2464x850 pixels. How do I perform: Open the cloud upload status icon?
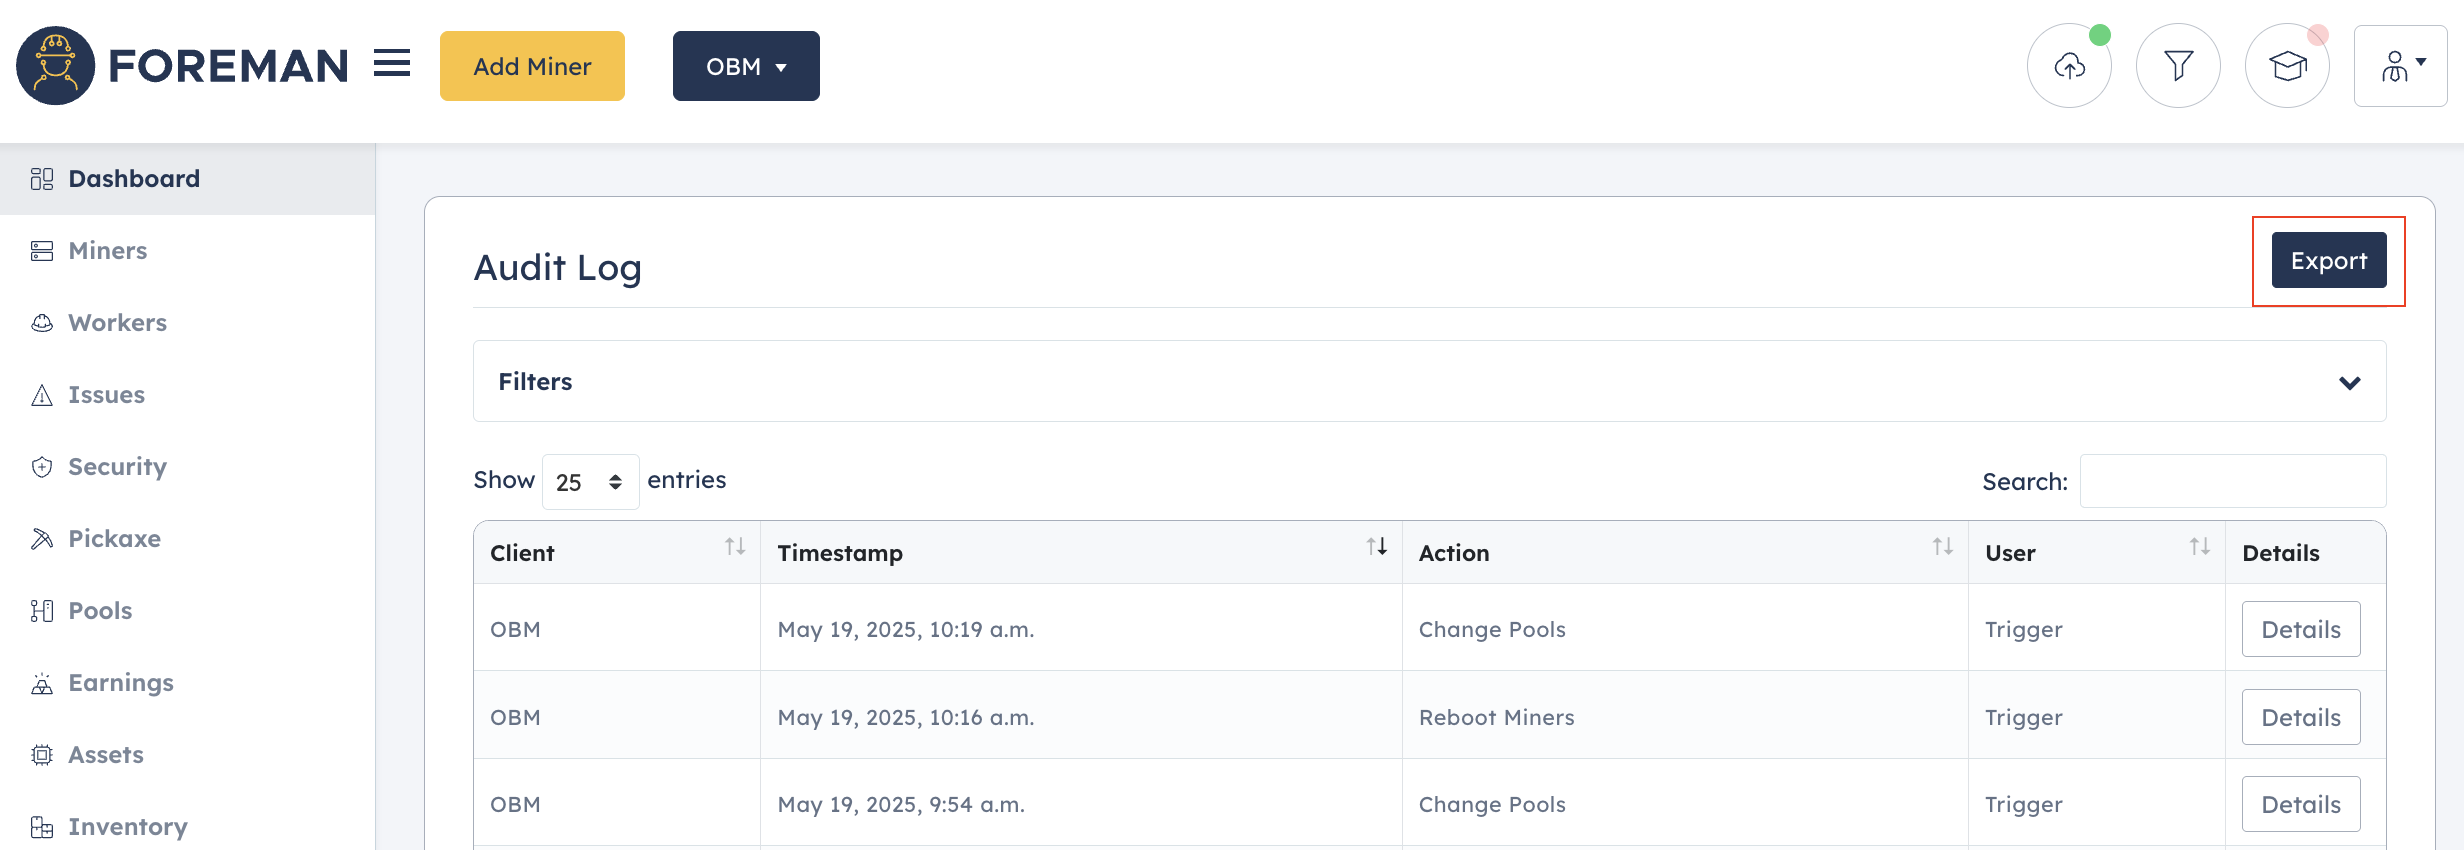click(2069, 66)
